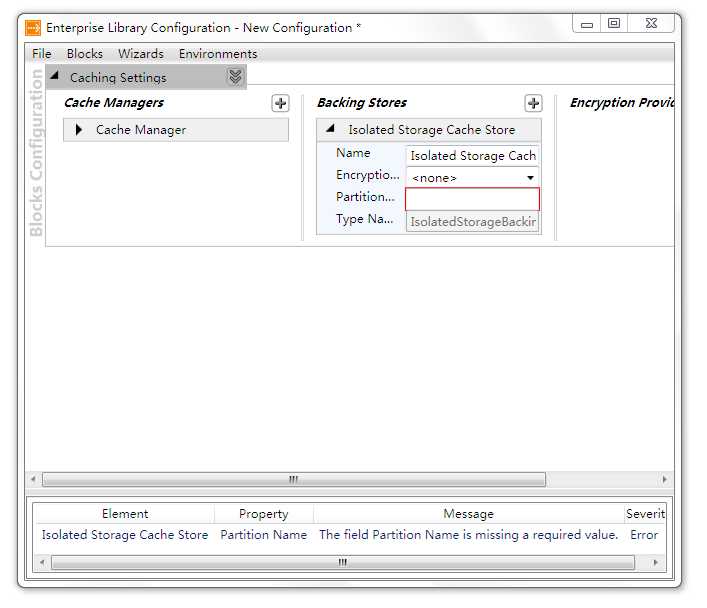Maximize the Enterprise Library Configuration window
The height and width of the screenshot is (608, 707).
(x=614, y=23)
